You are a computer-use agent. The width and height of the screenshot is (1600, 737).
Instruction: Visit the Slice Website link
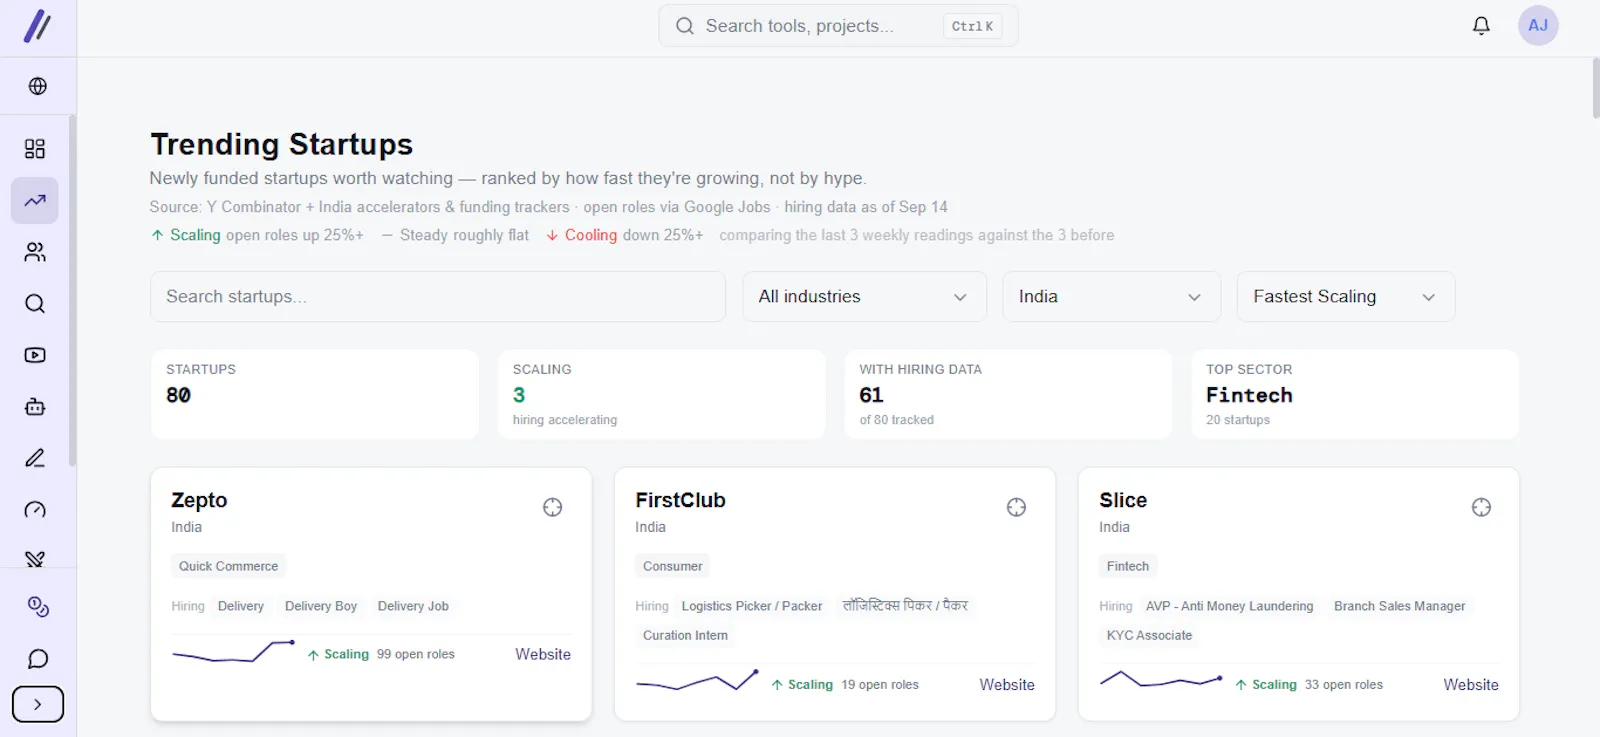coord(1471,685)
